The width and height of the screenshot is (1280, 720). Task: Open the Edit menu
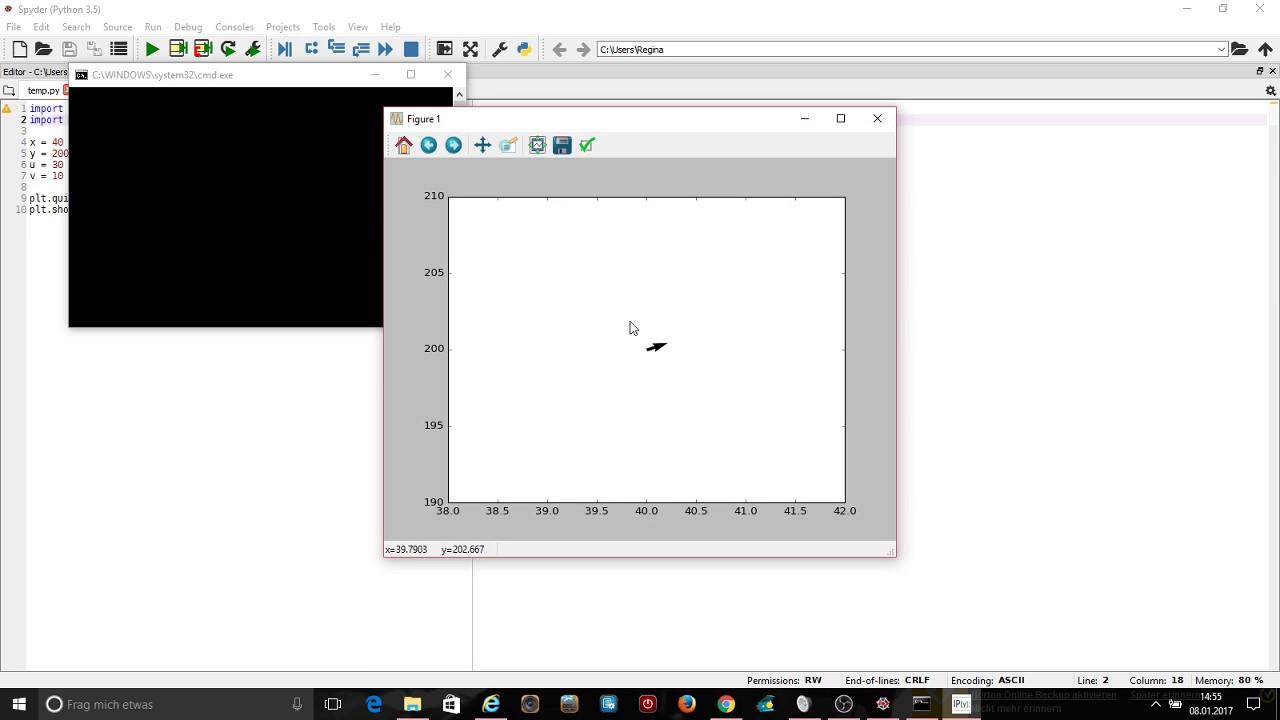click(x=41, y=27)
